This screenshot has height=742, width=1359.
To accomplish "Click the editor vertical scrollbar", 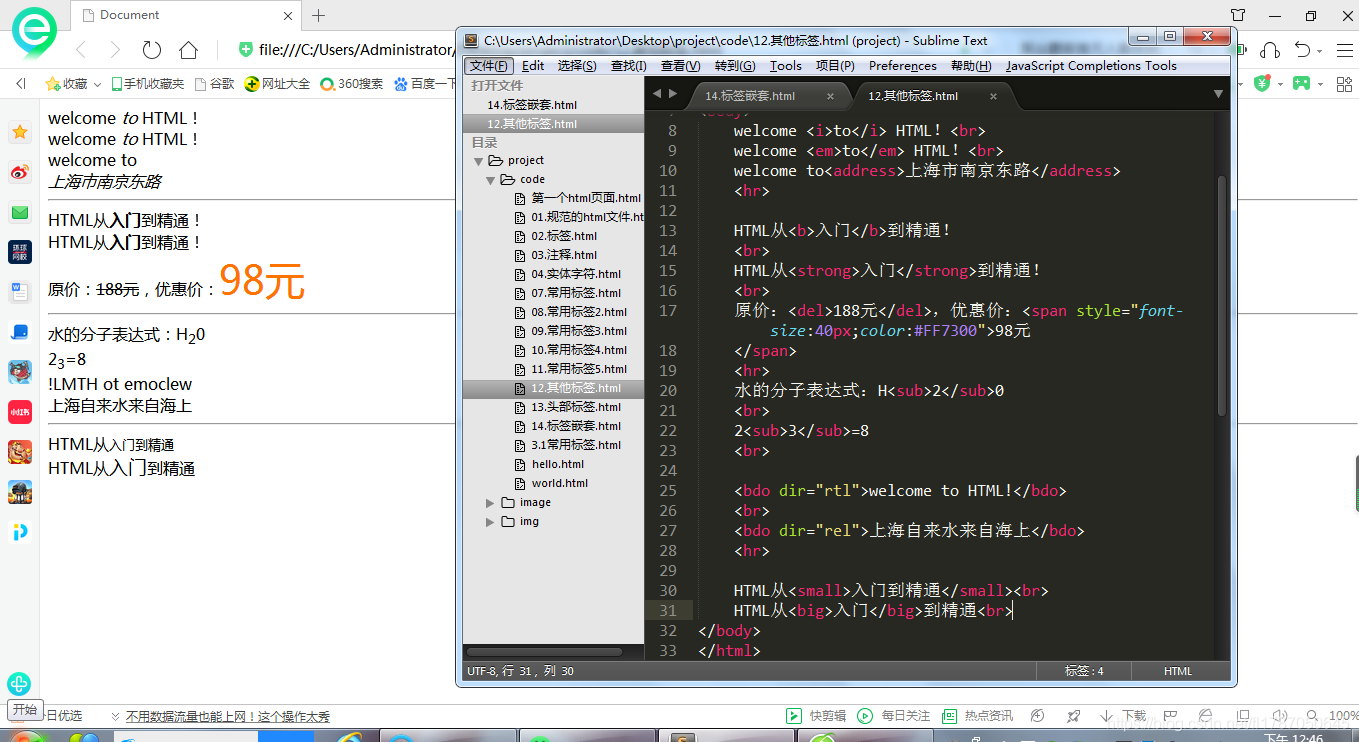I will click(1220, 295).
